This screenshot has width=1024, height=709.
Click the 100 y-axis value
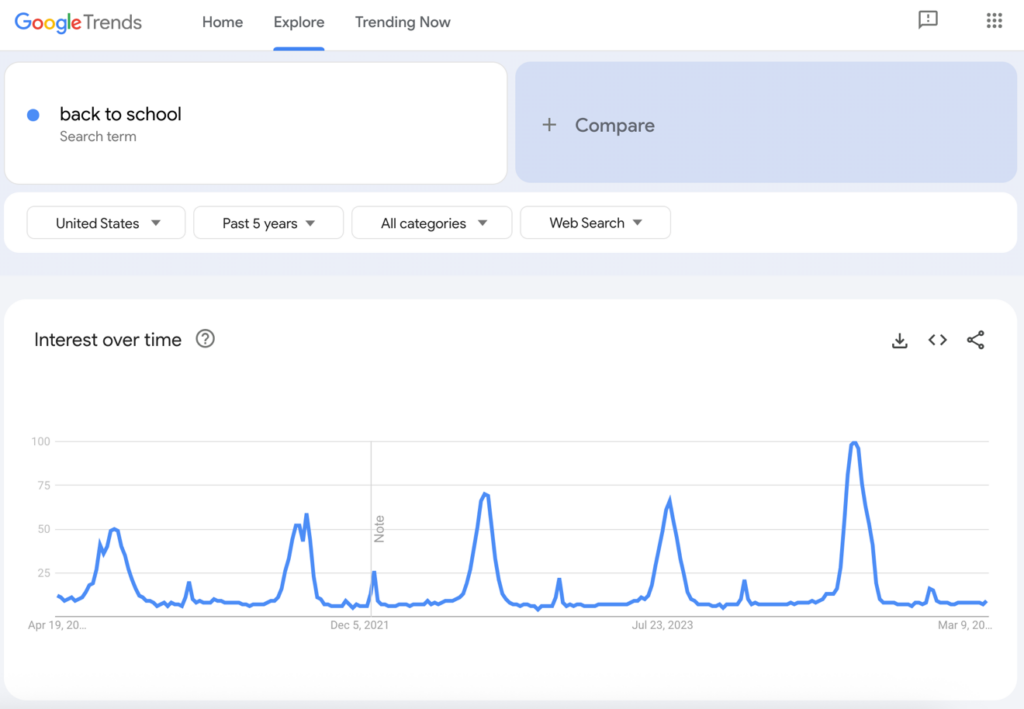pos(40,441)
